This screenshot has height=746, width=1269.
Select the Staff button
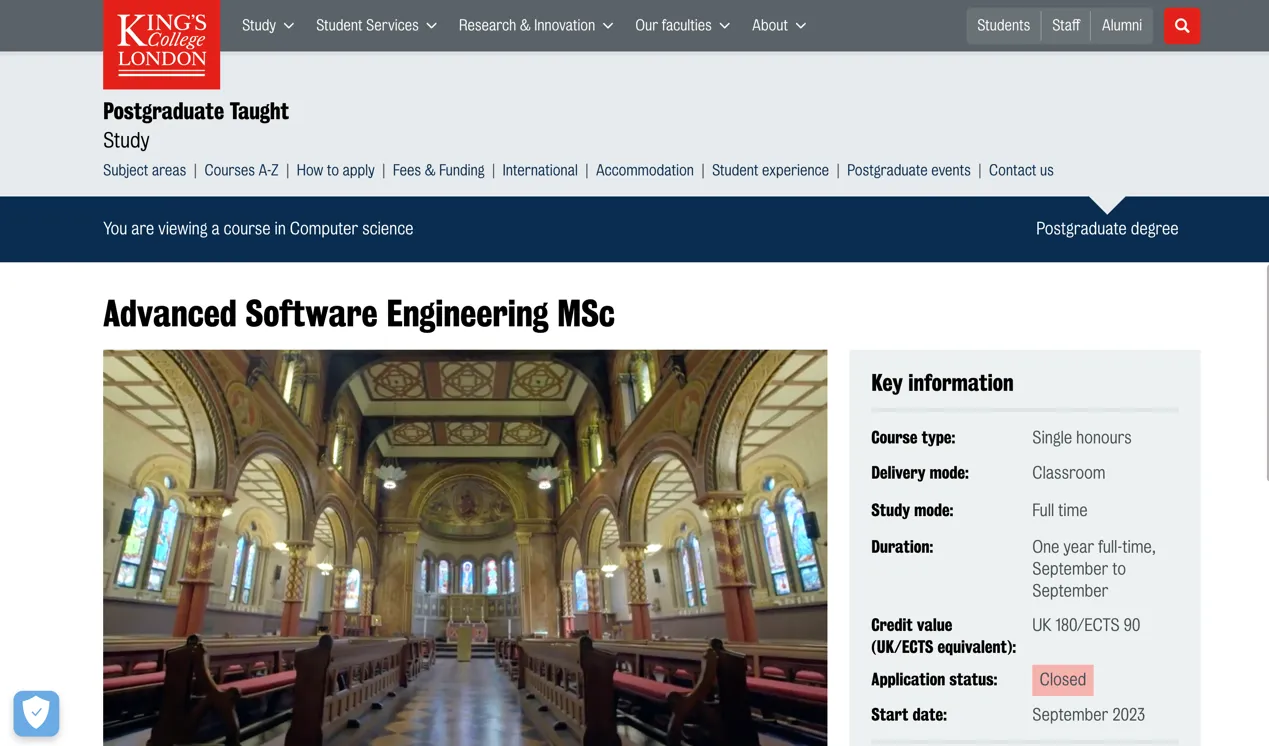coord(1065,26)
